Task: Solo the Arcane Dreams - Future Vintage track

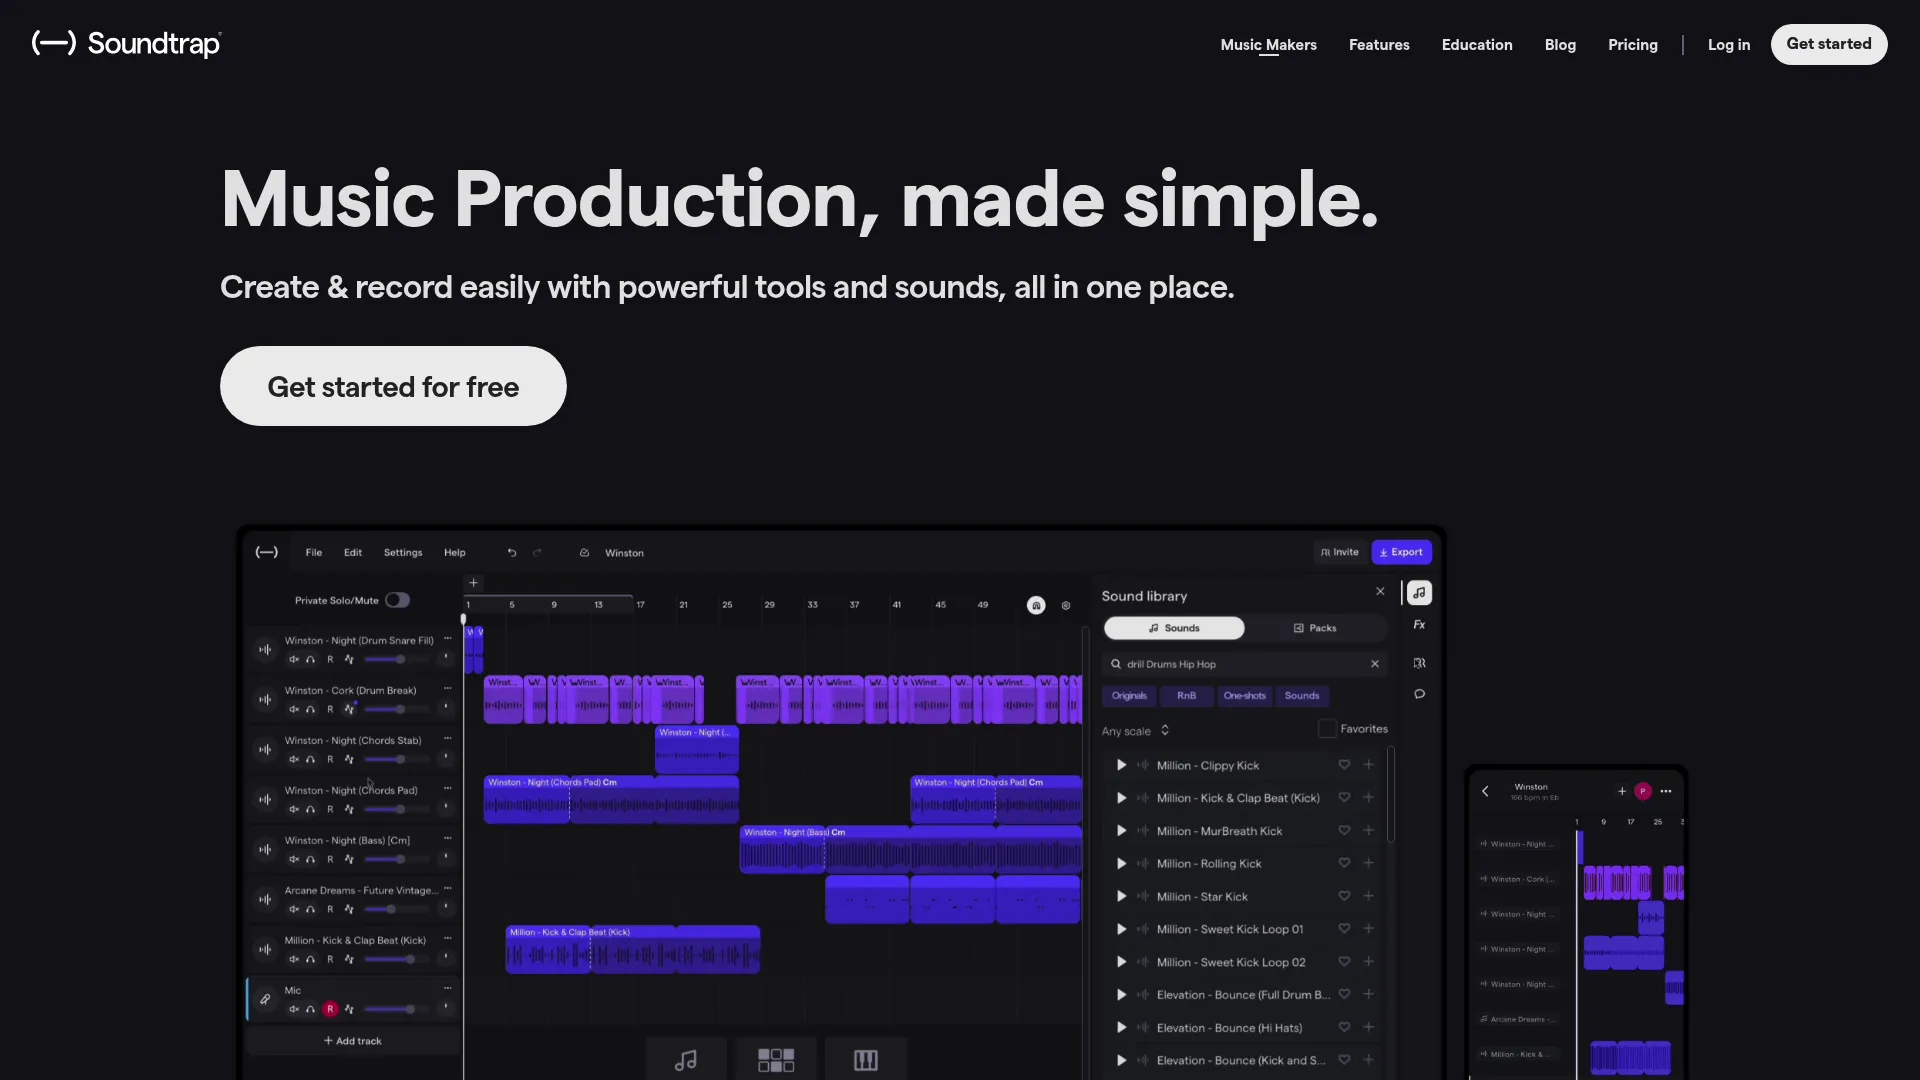Action: [311, 909]
